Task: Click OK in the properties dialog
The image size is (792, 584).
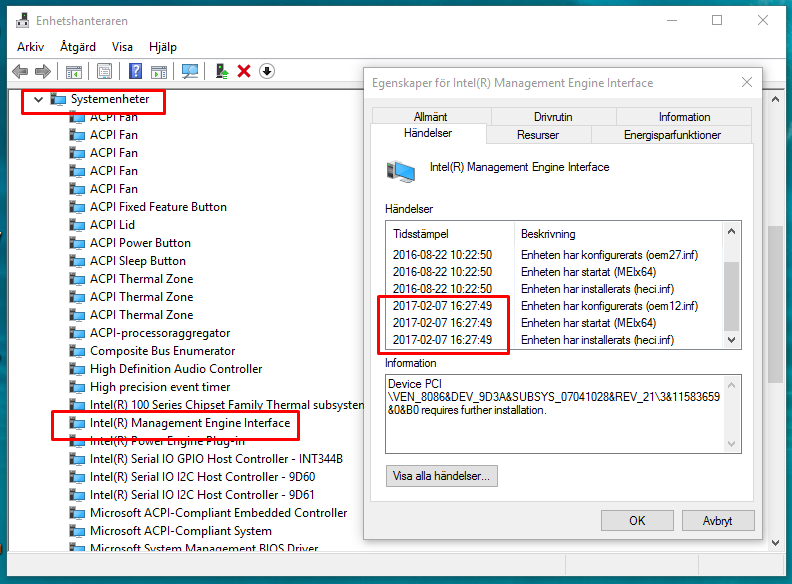Action: click(x=637, y=520)
